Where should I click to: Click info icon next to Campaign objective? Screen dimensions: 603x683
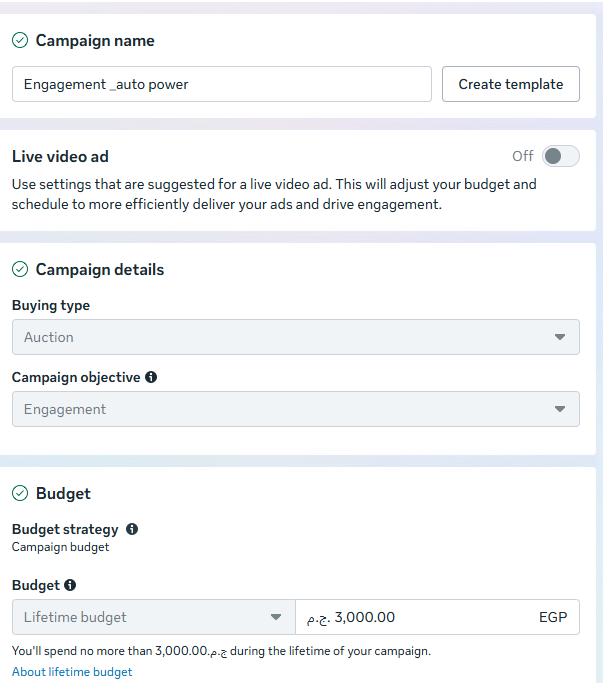point(151,377)
